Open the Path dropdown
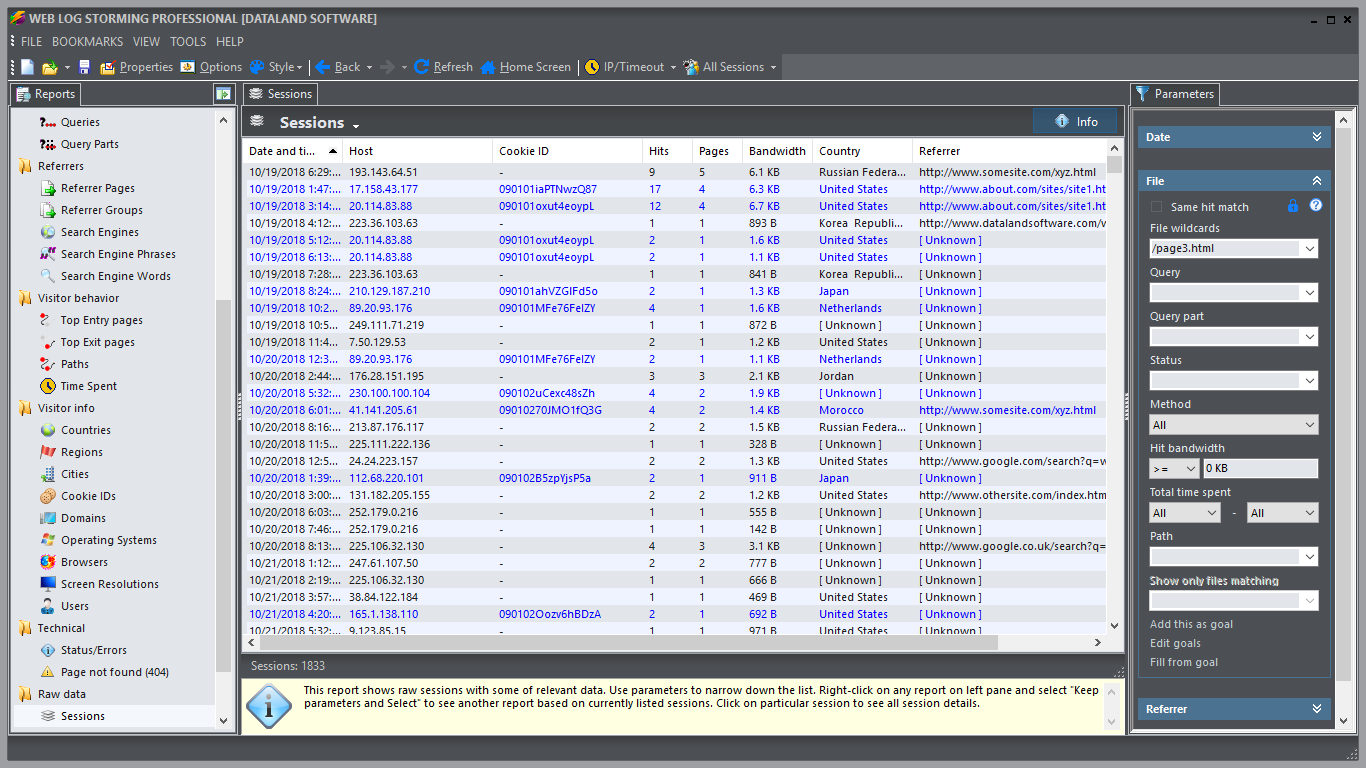 click(1309, 557)
